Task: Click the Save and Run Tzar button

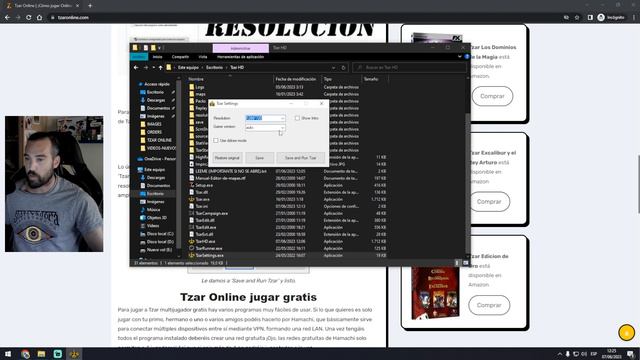Action: pyautogui.click(x=301, y=158)
